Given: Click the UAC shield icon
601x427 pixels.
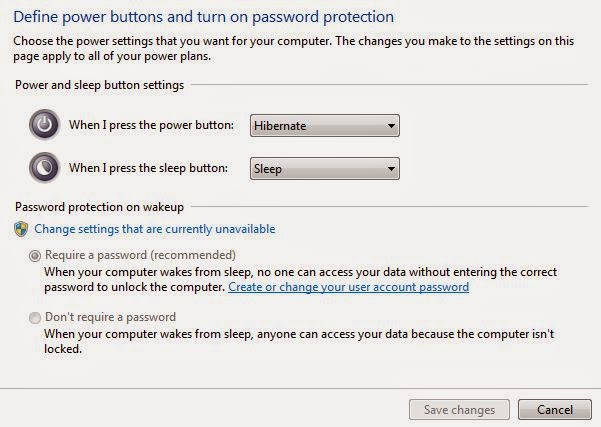Looking at the screenshot, I should [x=20, y=229].
